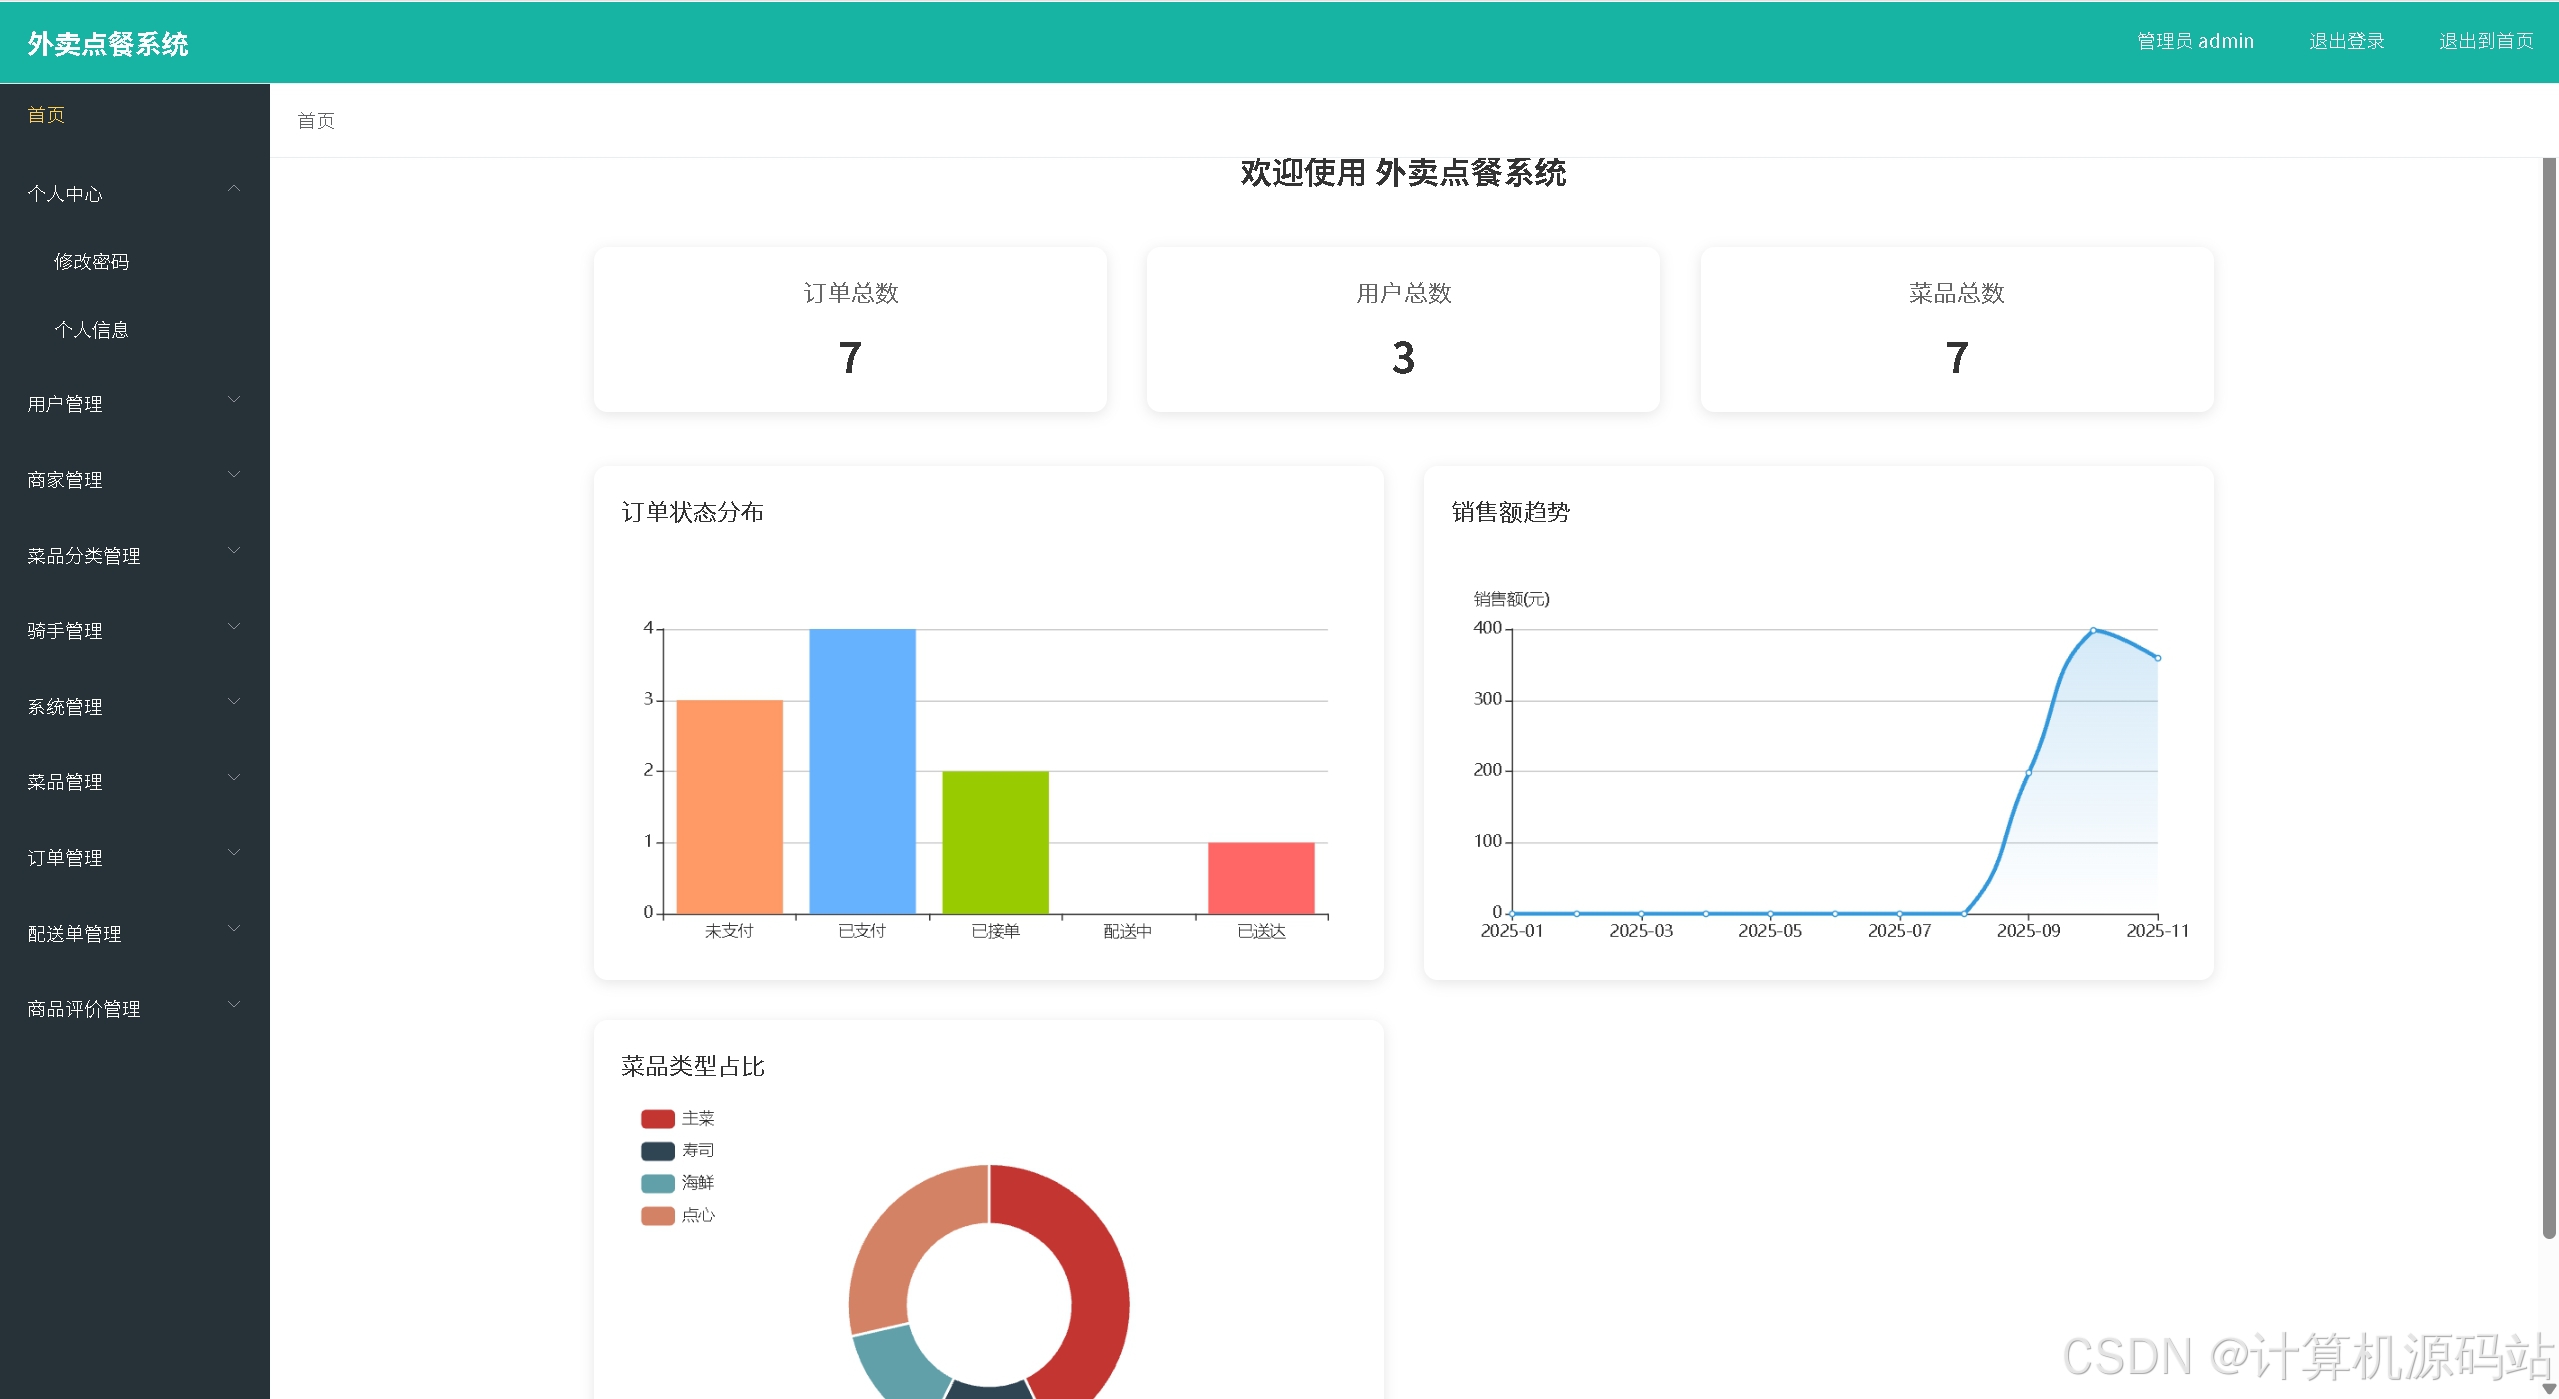
Task: Click the 销售额趋势 chart title
Action: click(1510, 512)
